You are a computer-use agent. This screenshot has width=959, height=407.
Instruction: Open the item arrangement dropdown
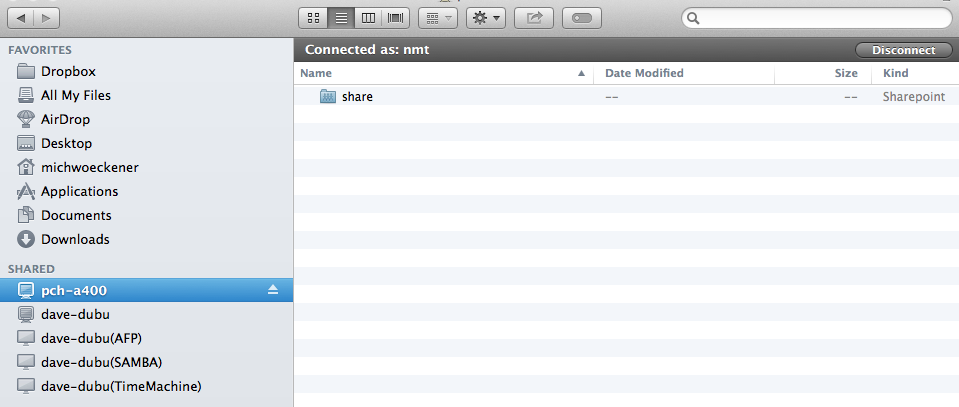point(438,18)
